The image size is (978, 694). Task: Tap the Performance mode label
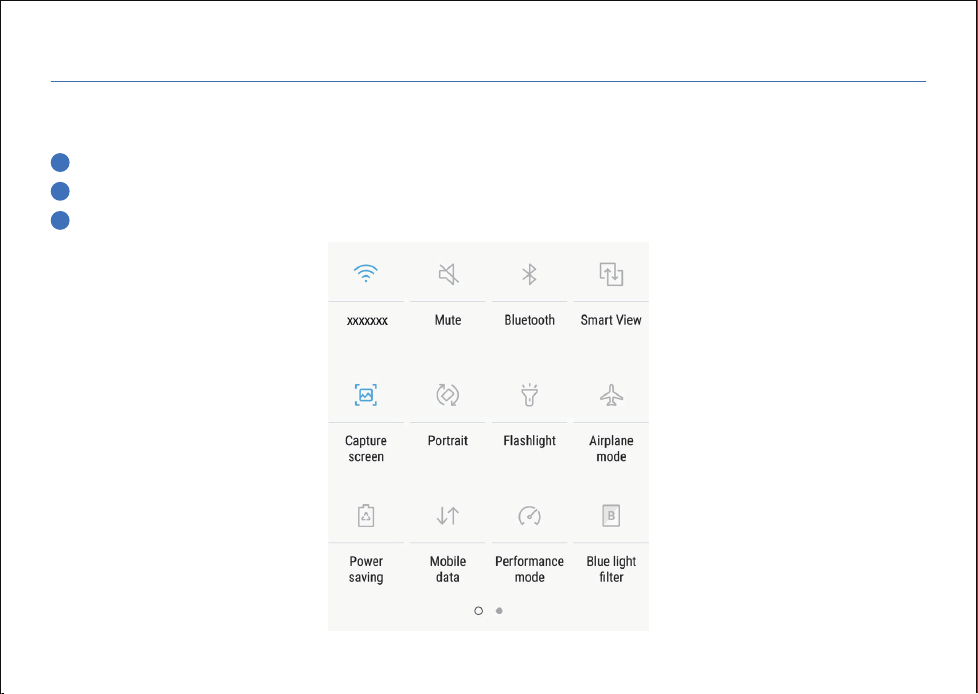pos(530,569)
